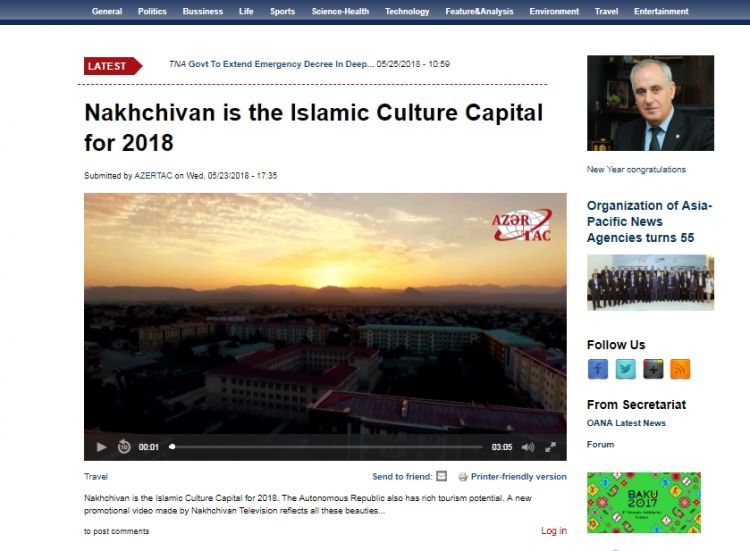The image size is (750, 551).
Task: Play the Nakhchivan promotional video
Action: pos(101,447)
